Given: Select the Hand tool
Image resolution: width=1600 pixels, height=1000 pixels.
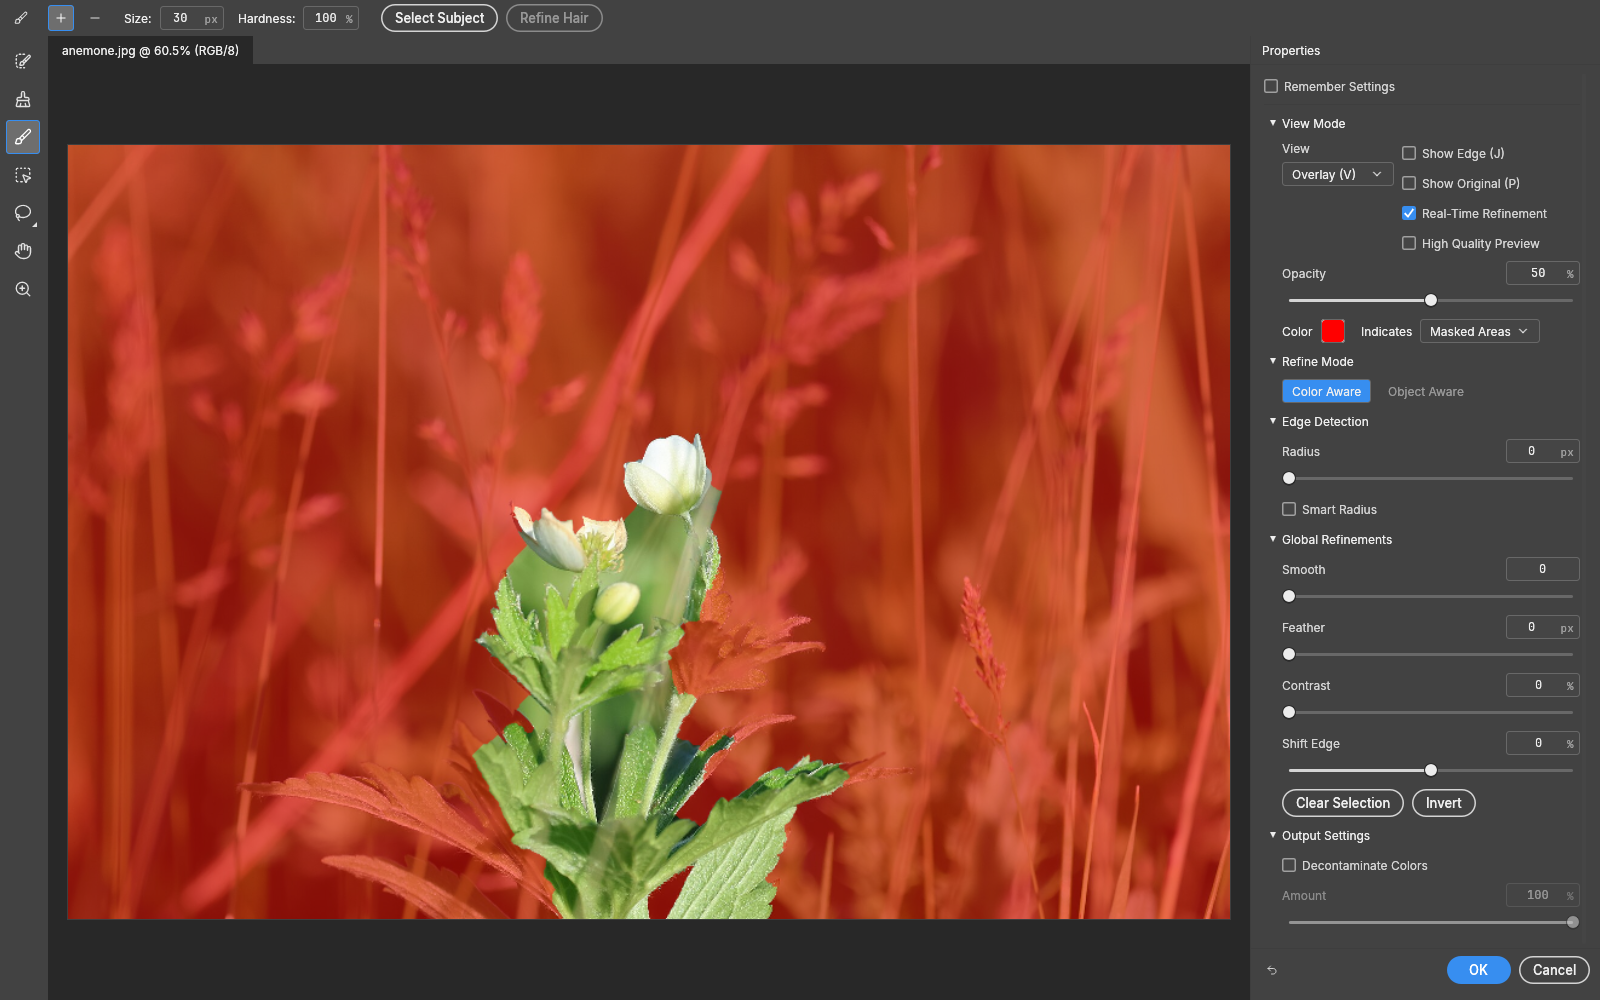Looking at the screenshot, I should pyautogui.click(x=23, y=251).
